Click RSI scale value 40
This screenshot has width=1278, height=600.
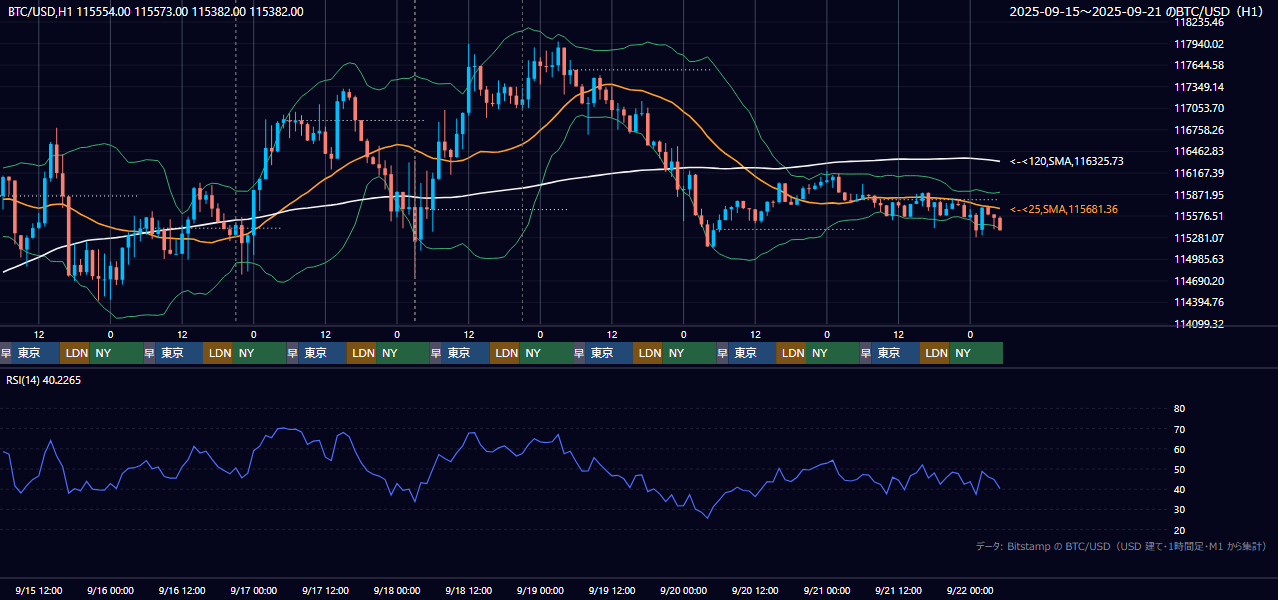tap(1179, 489)
